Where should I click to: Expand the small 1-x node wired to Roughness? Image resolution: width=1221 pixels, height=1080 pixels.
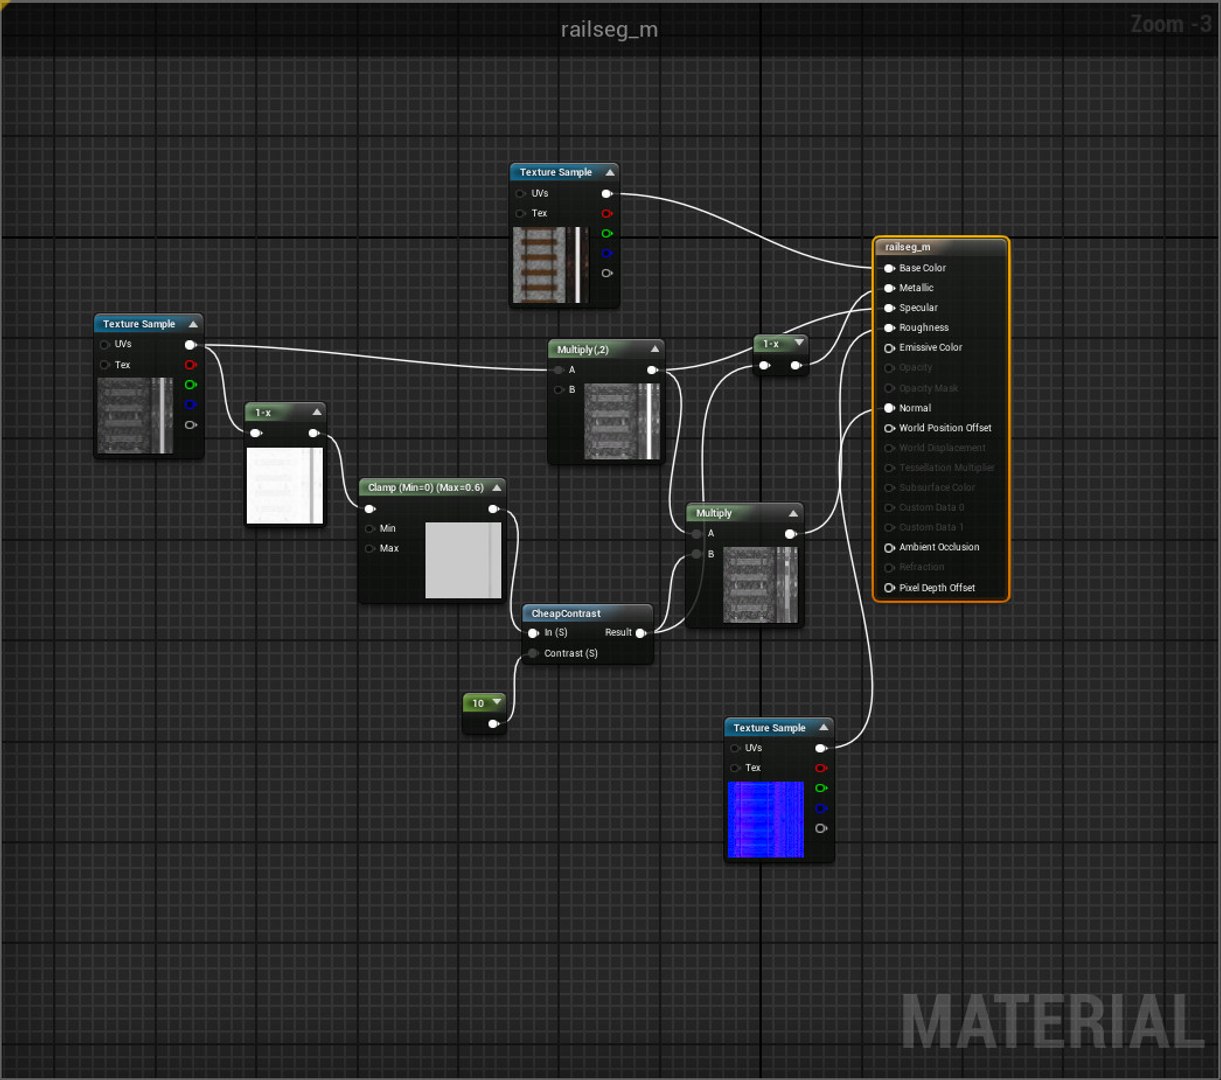coord(799,343)
